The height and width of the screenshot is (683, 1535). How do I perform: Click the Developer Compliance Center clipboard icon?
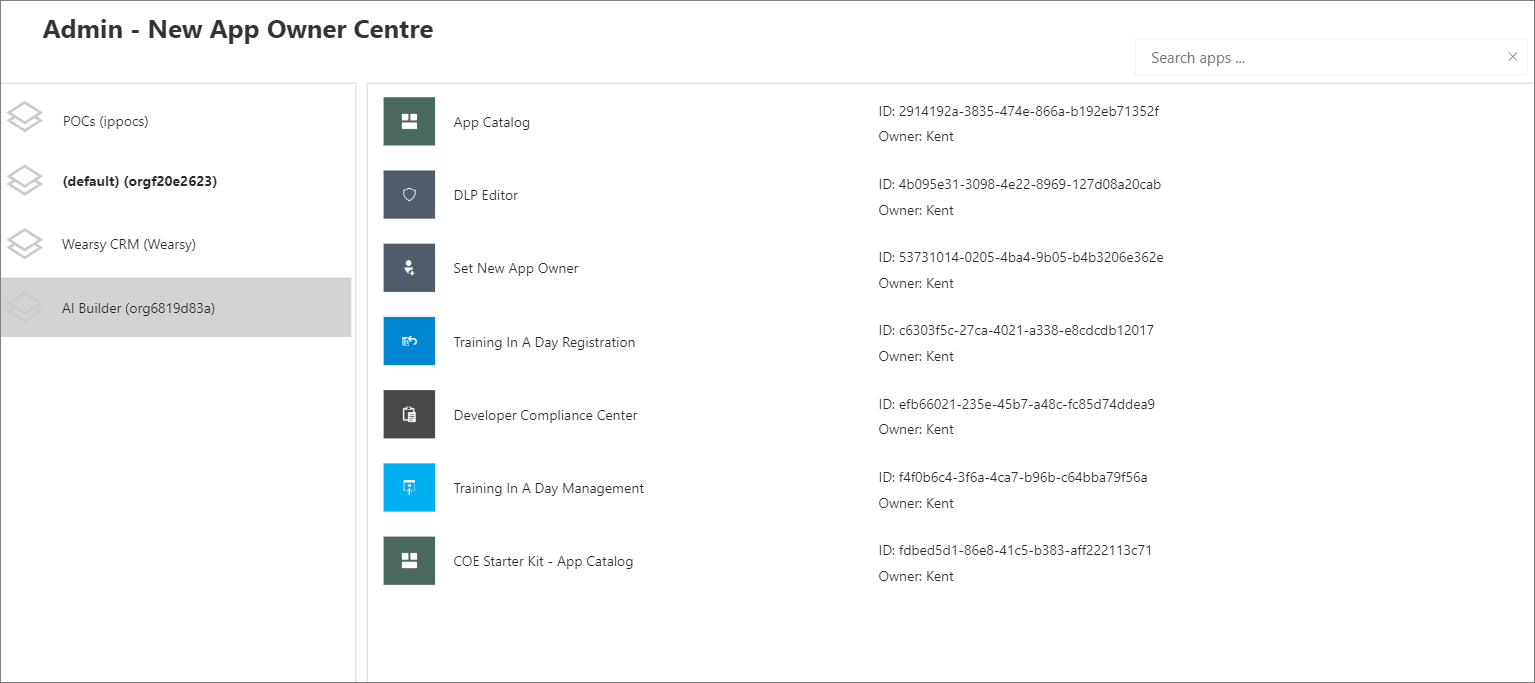click(x=409, y=414)
